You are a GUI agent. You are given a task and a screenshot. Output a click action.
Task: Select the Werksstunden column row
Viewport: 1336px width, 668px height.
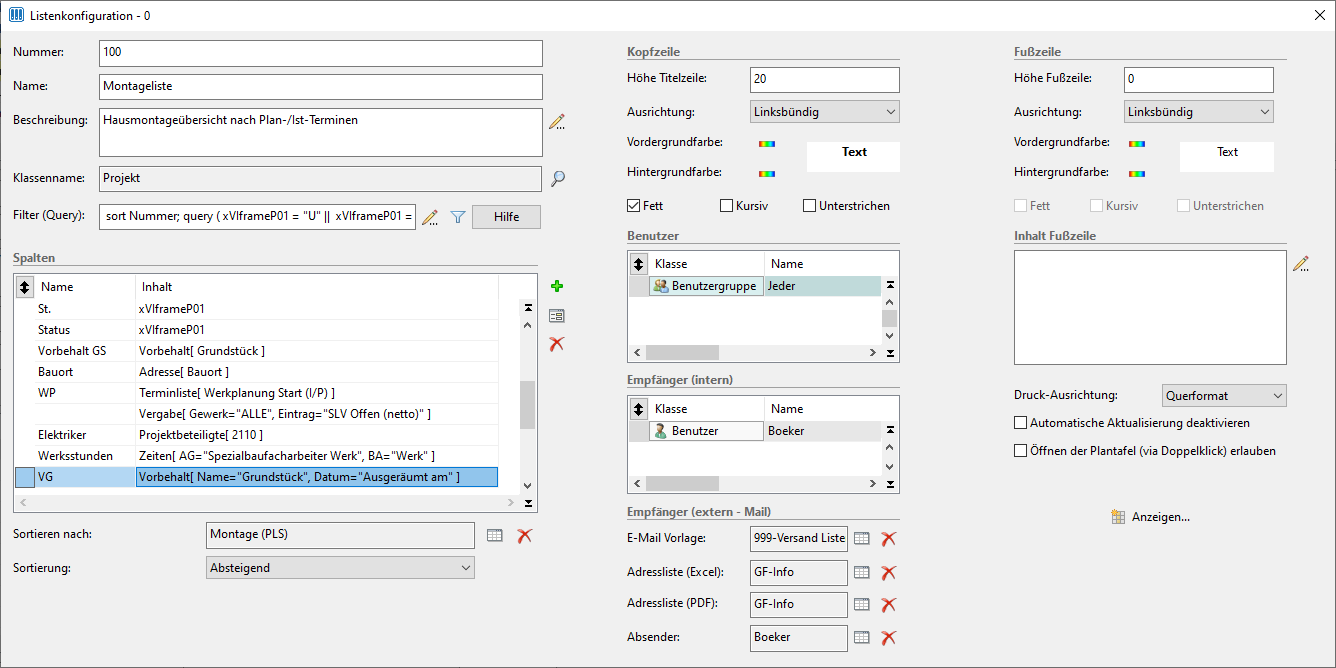tap(257, 456)
